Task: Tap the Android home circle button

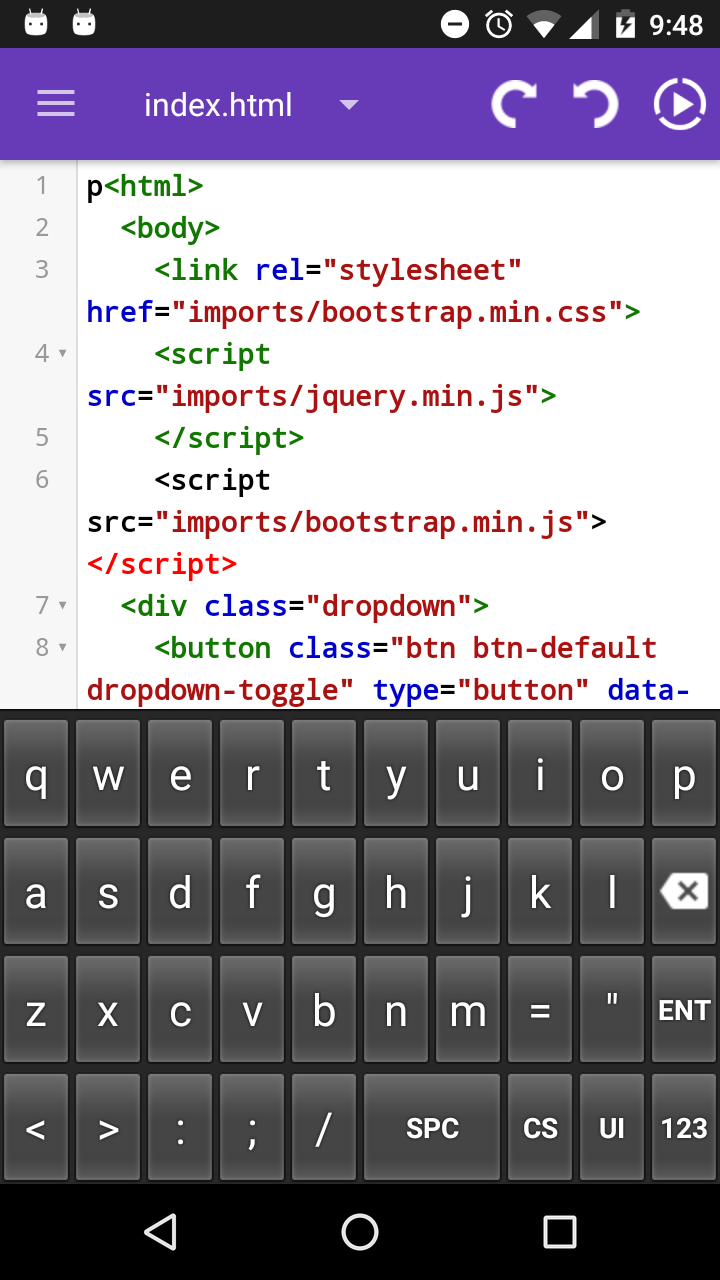Action: [x=360, y=1232]
